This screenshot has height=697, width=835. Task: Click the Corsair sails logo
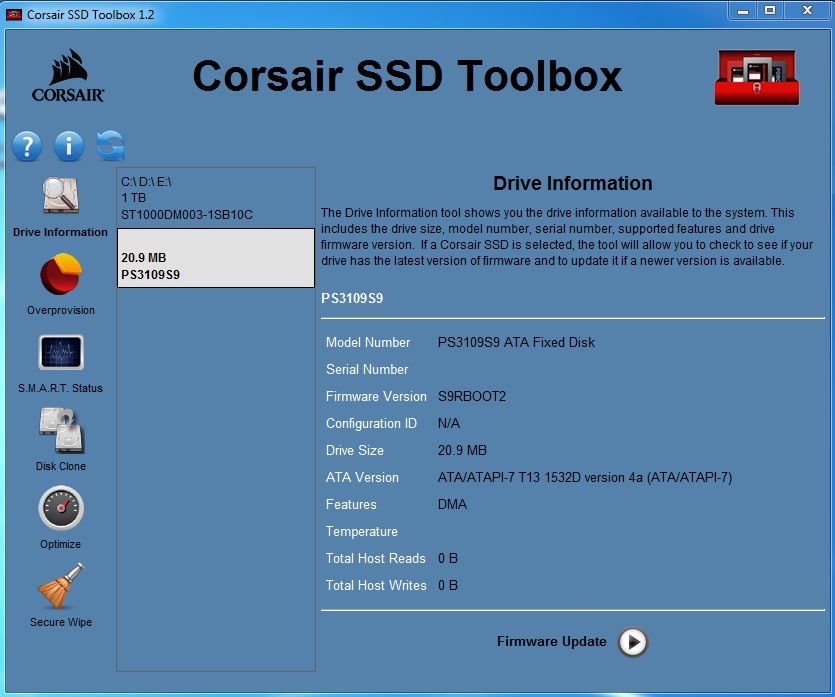(68, 75)
